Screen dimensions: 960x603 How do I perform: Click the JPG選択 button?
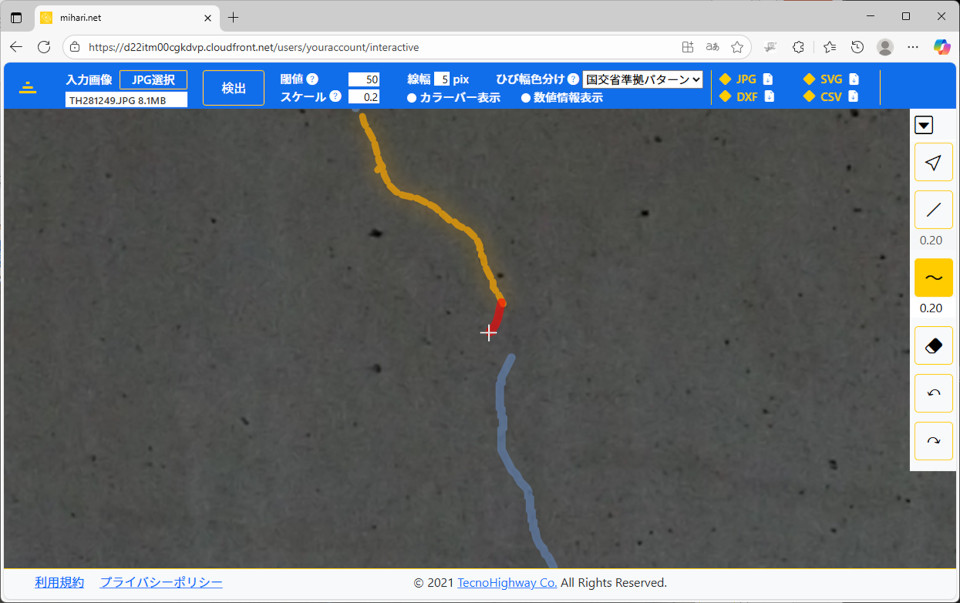pyautogui.click(x=153, y=80)
